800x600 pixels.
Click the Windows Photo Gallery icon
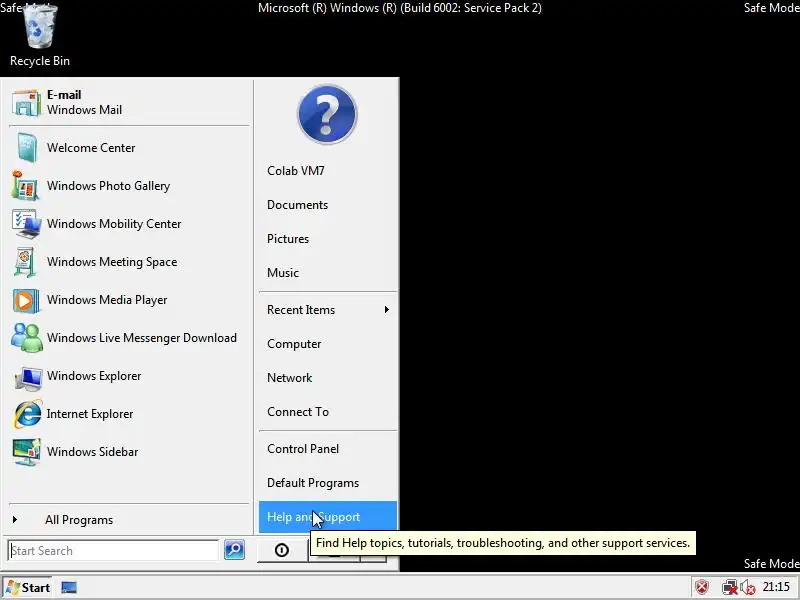coord(24,186)
